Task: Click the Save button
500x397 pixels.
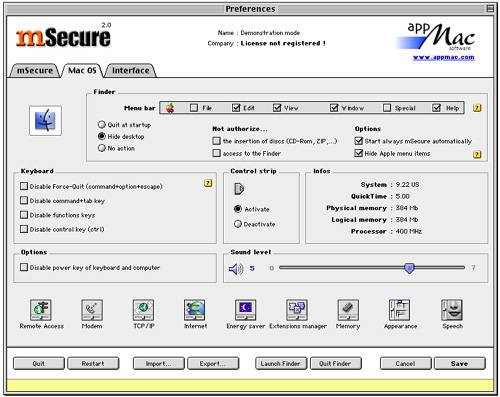Action: pyautogui.click(x=460, y=364)
